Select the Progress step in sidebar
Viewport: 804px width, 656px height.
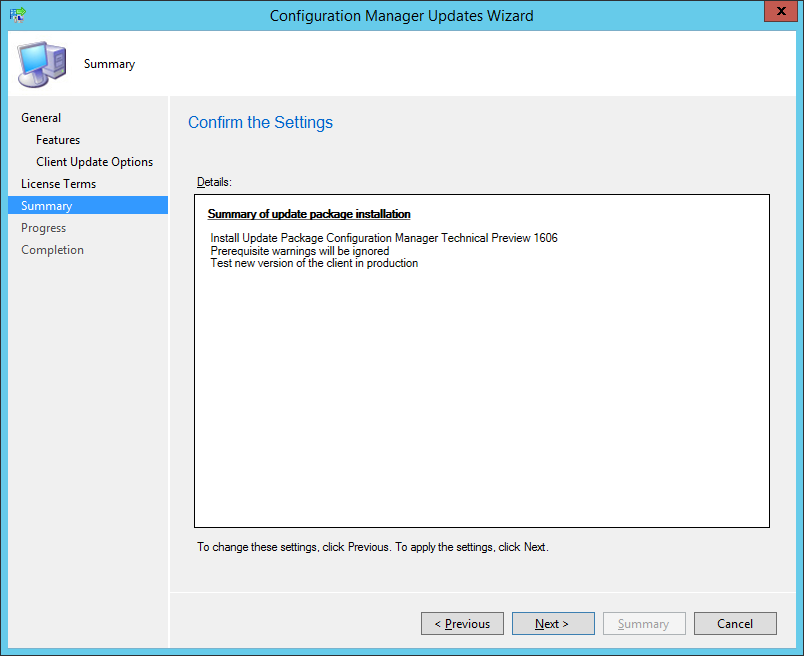pos(44,228)
